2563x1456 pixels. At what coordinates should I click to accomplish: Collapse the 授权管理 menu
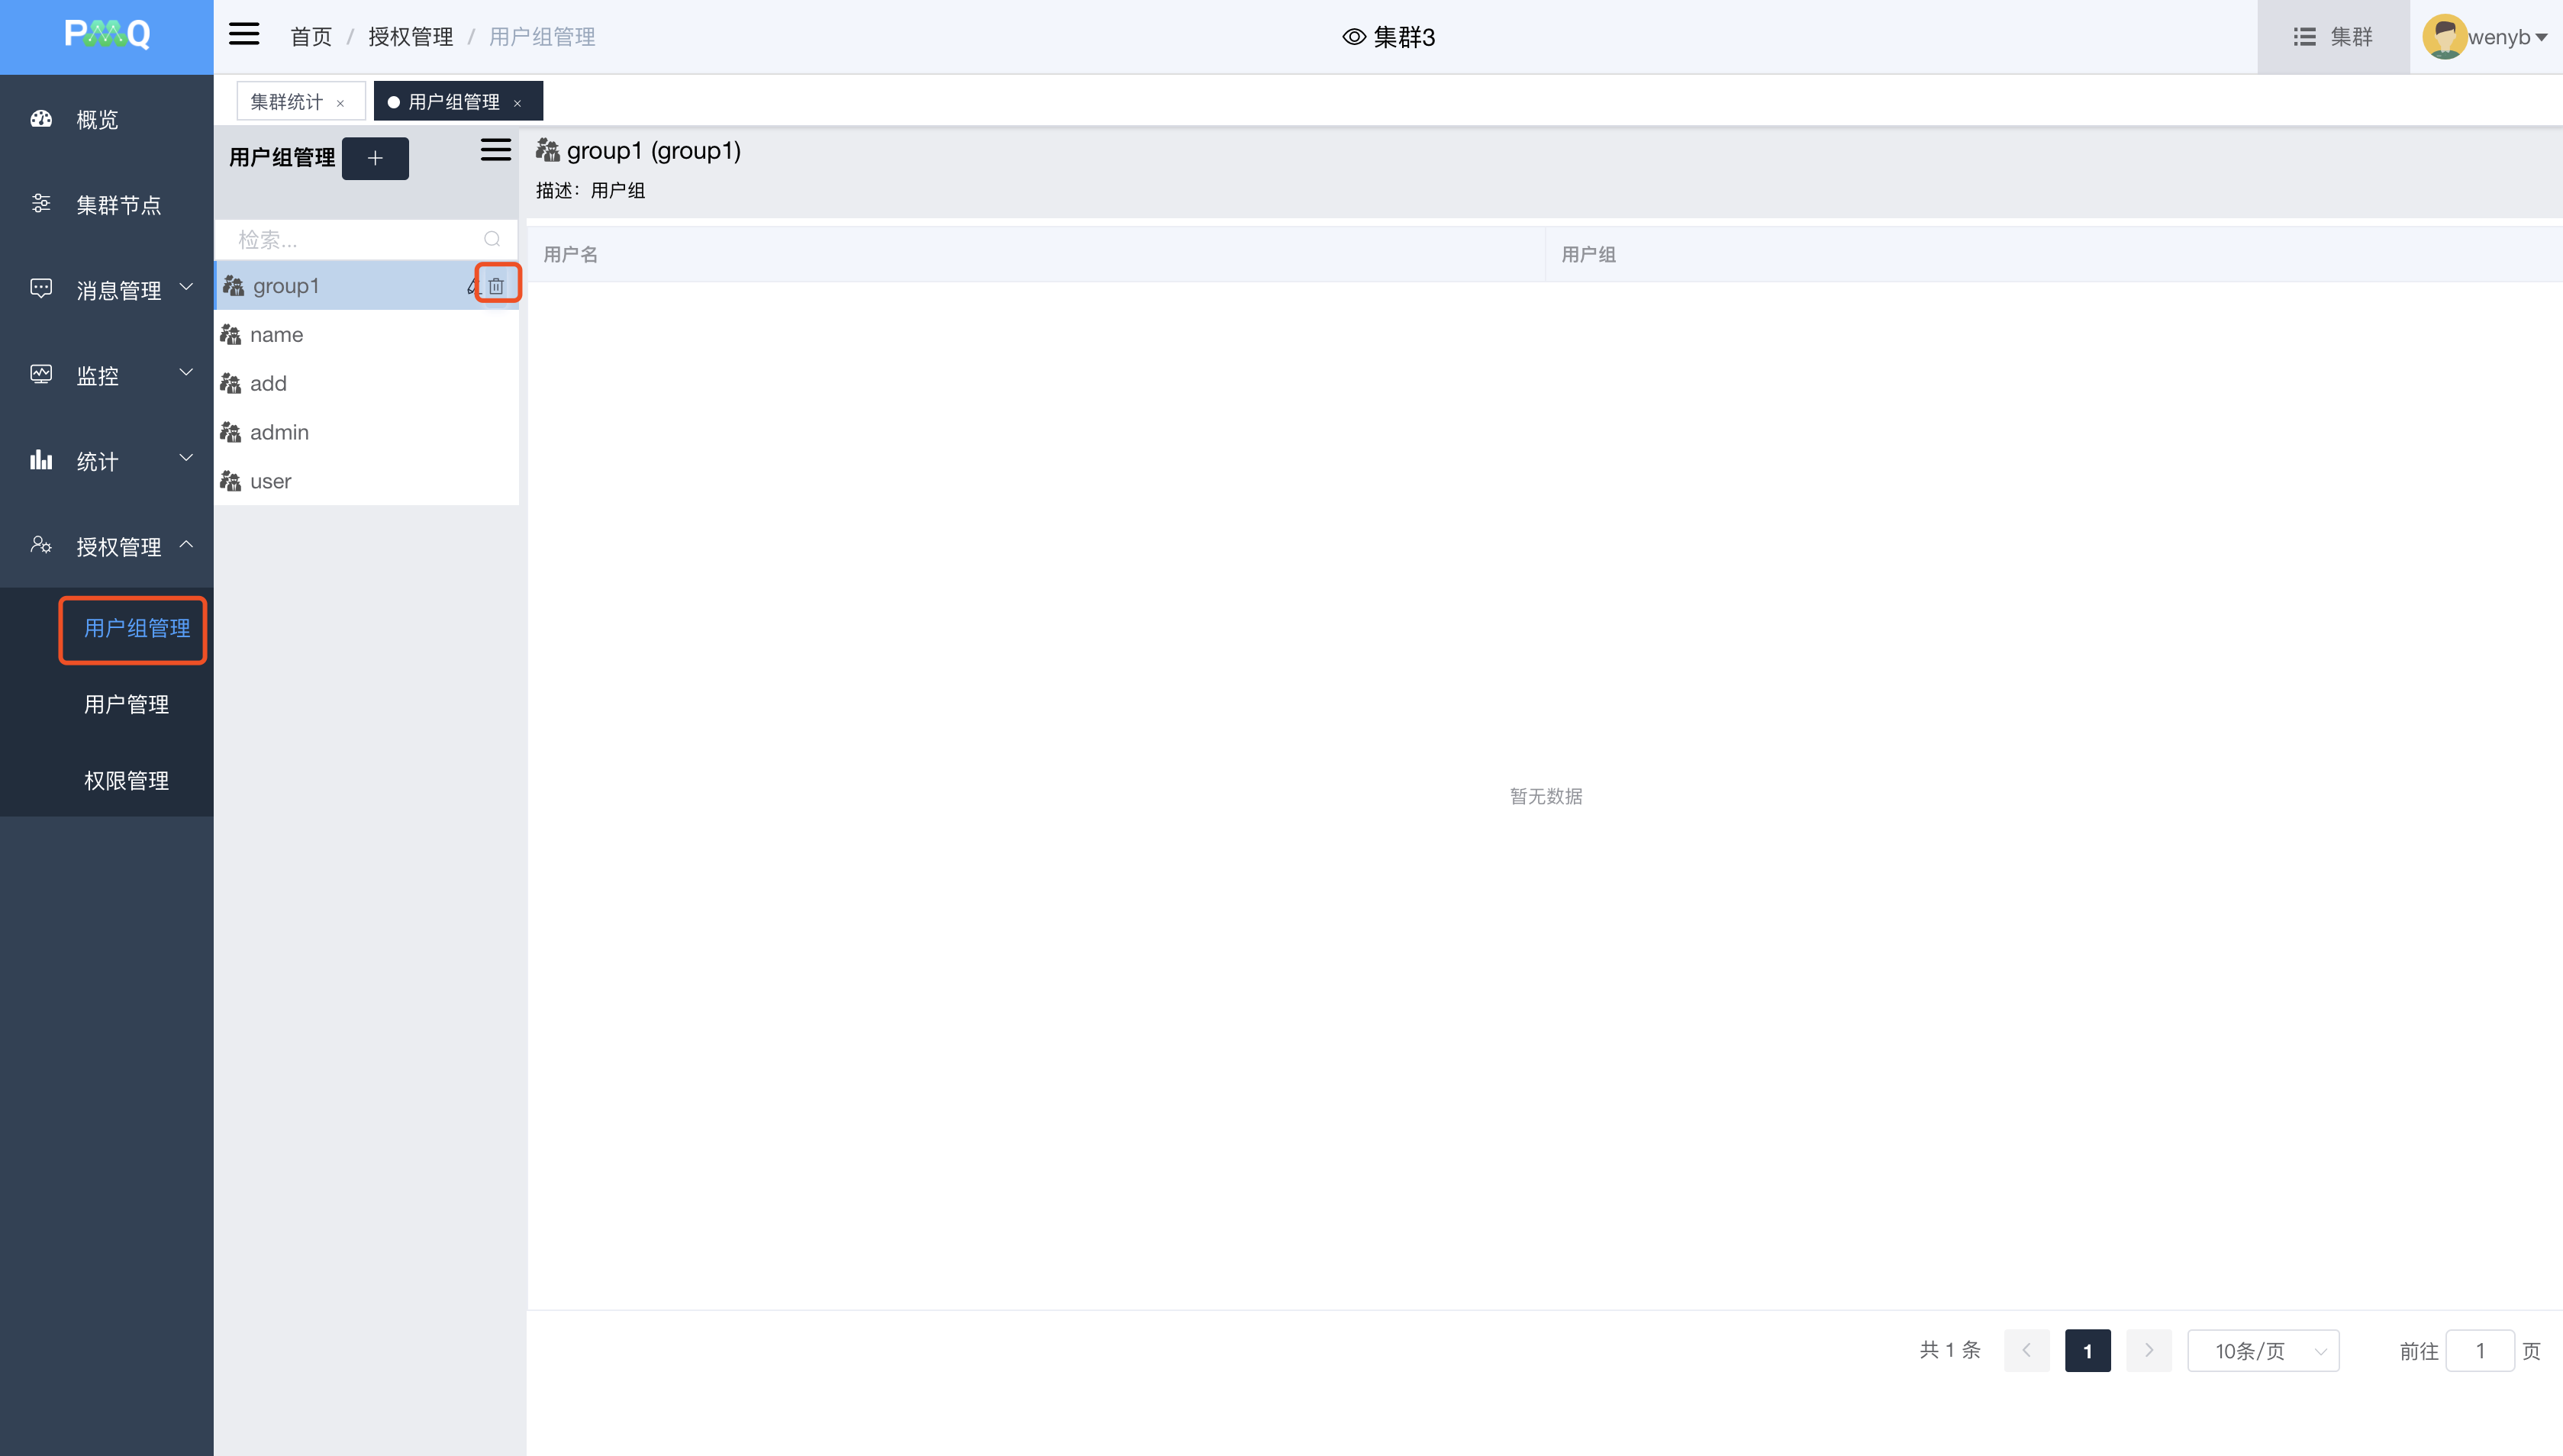tap(118, 546)
